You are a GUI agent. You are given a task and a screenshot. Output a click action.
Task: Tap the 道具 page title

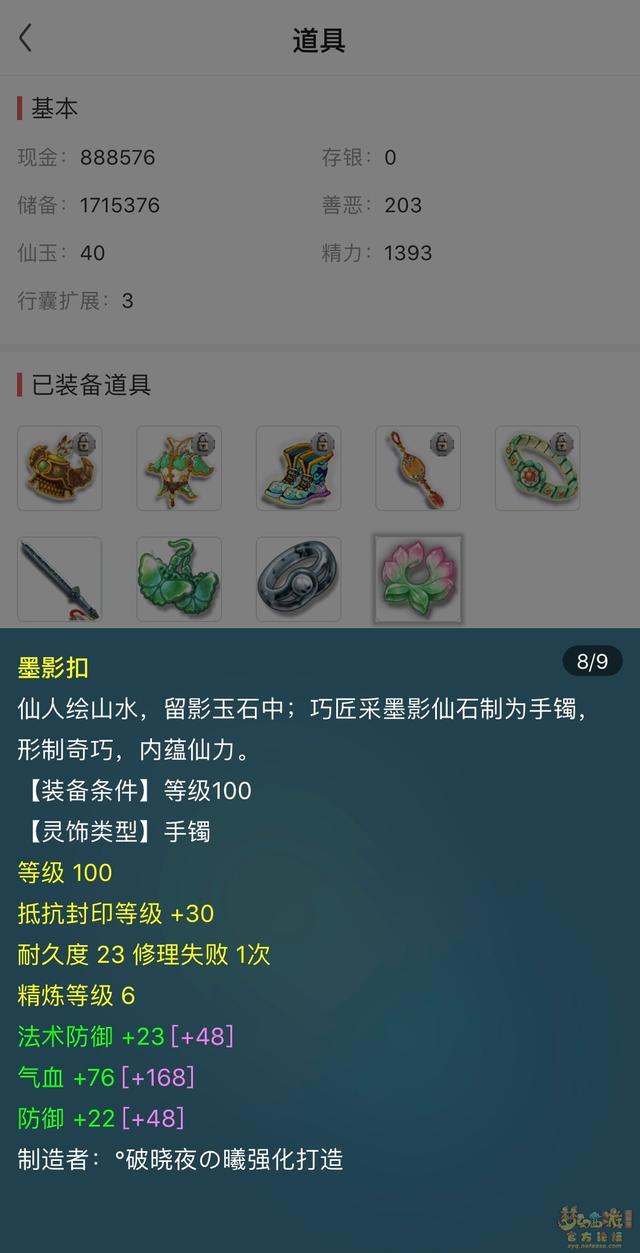319,40
